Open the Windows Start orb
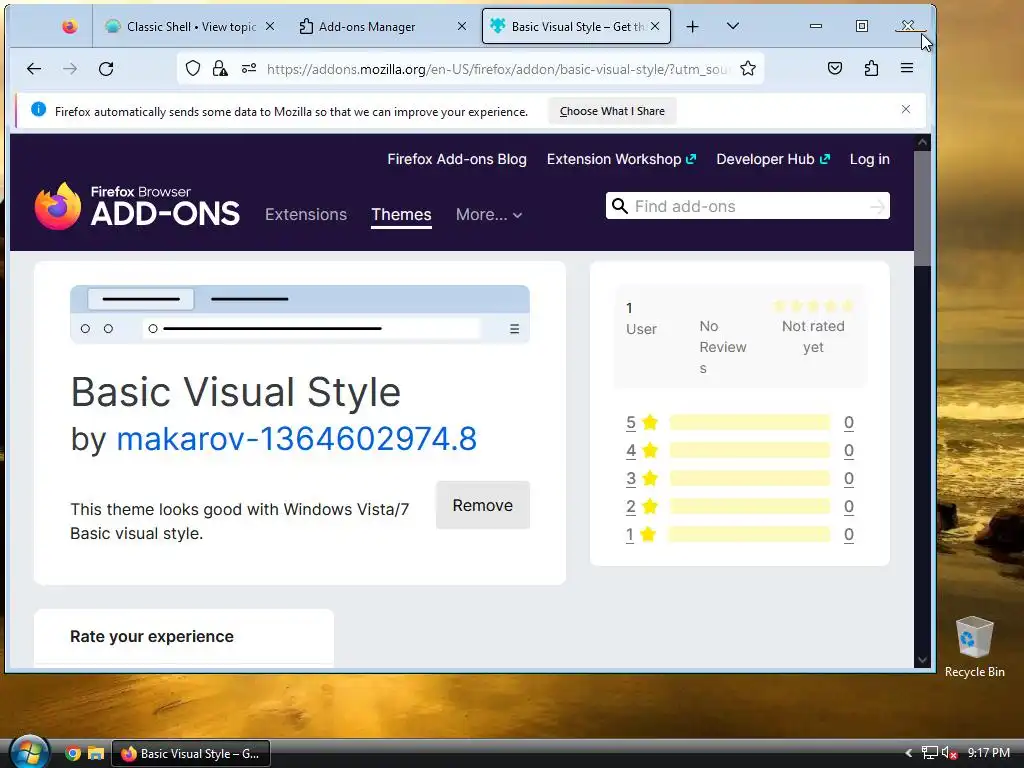The height and width of the screenshot is (768, 1024). 29,752
